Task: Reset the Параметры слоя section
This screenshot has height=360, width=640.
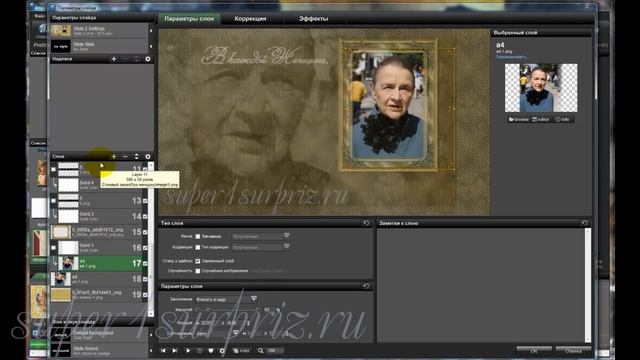Action: tap(366, 286)
